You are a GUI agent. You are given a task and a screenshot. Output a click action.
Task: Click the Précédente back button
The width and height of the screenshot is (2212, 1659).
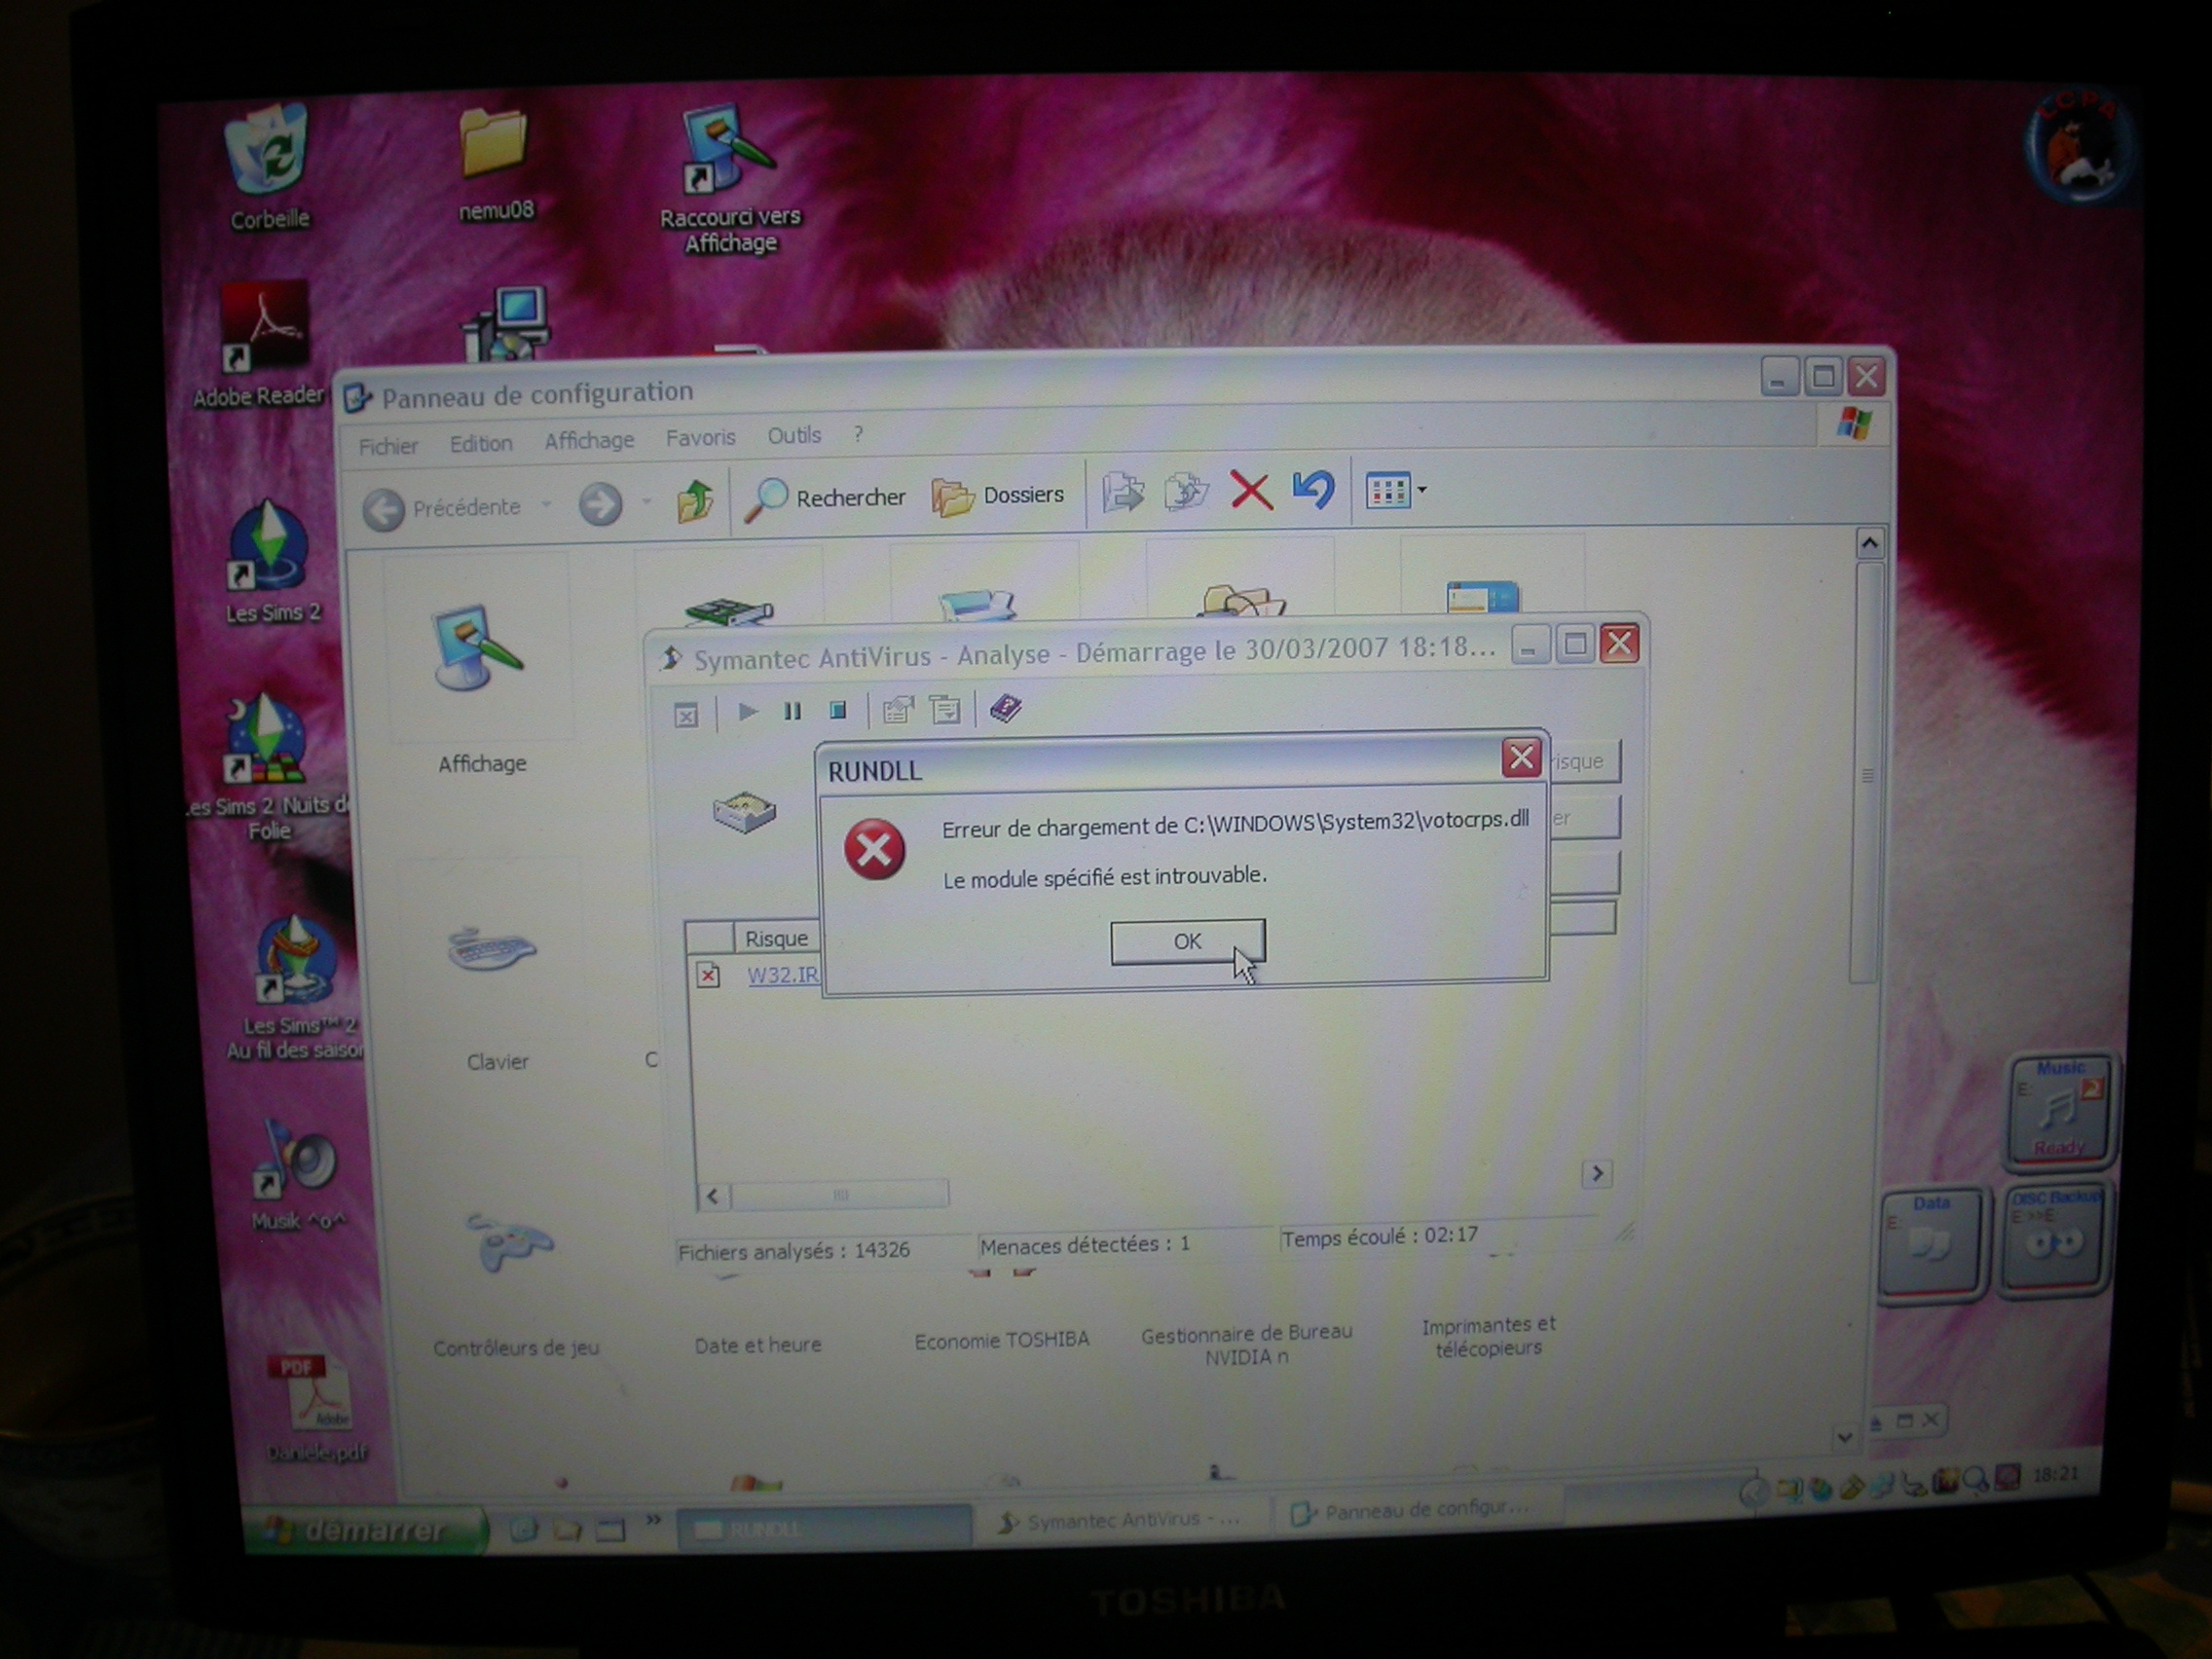click(x=442, y=508)
